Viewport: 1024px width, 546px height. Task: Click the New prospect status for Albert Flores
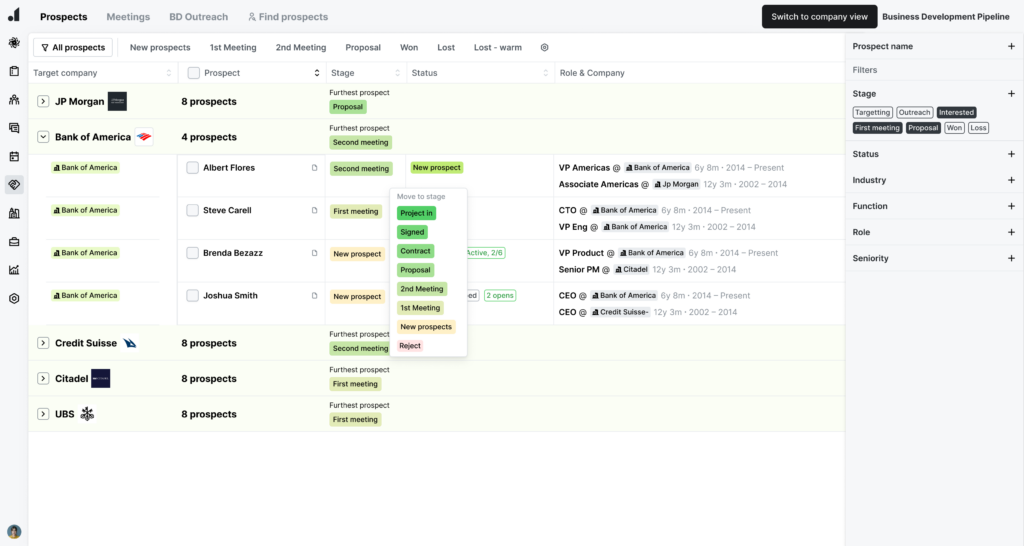tap(437, 168)
